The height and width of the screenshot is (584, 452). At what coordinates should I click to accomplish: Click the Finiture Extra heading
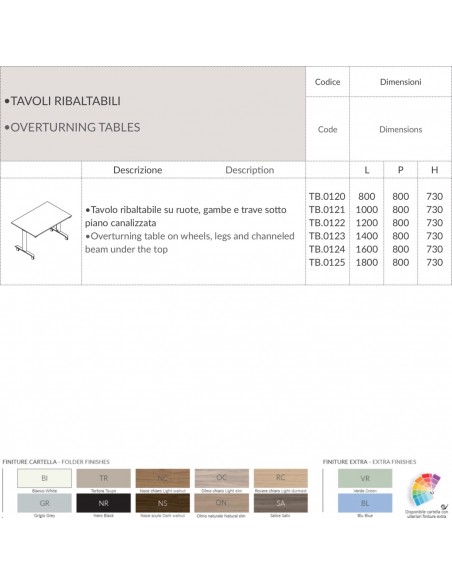345,462
